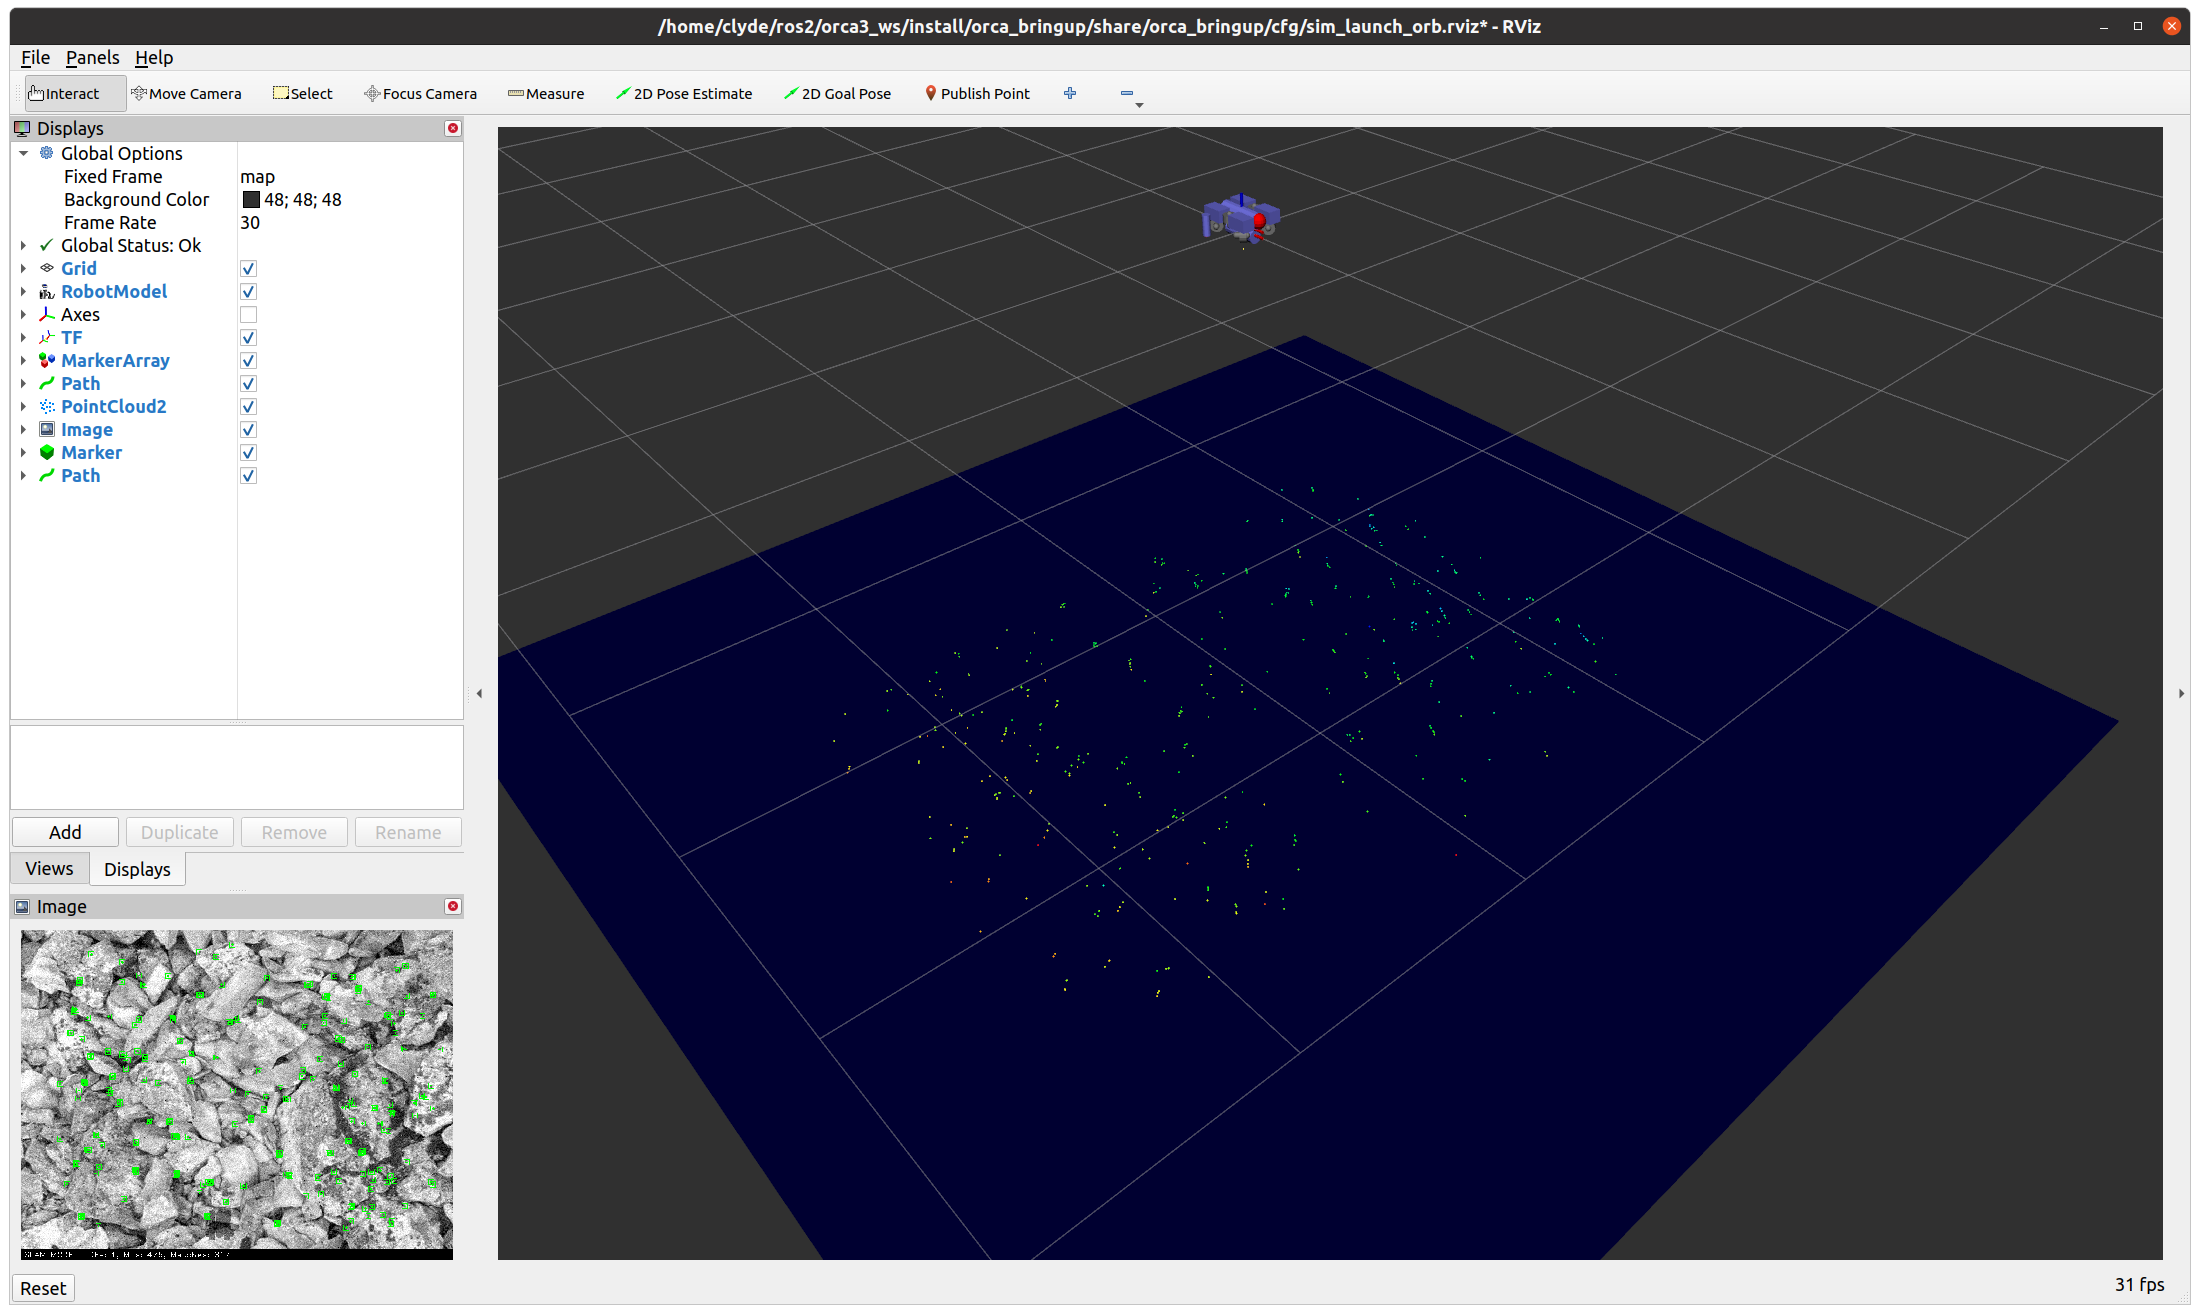Viewport: 2200px width, 1314px height.
Task: Click the Background Color swatch
Action: [x=251, y=200]
